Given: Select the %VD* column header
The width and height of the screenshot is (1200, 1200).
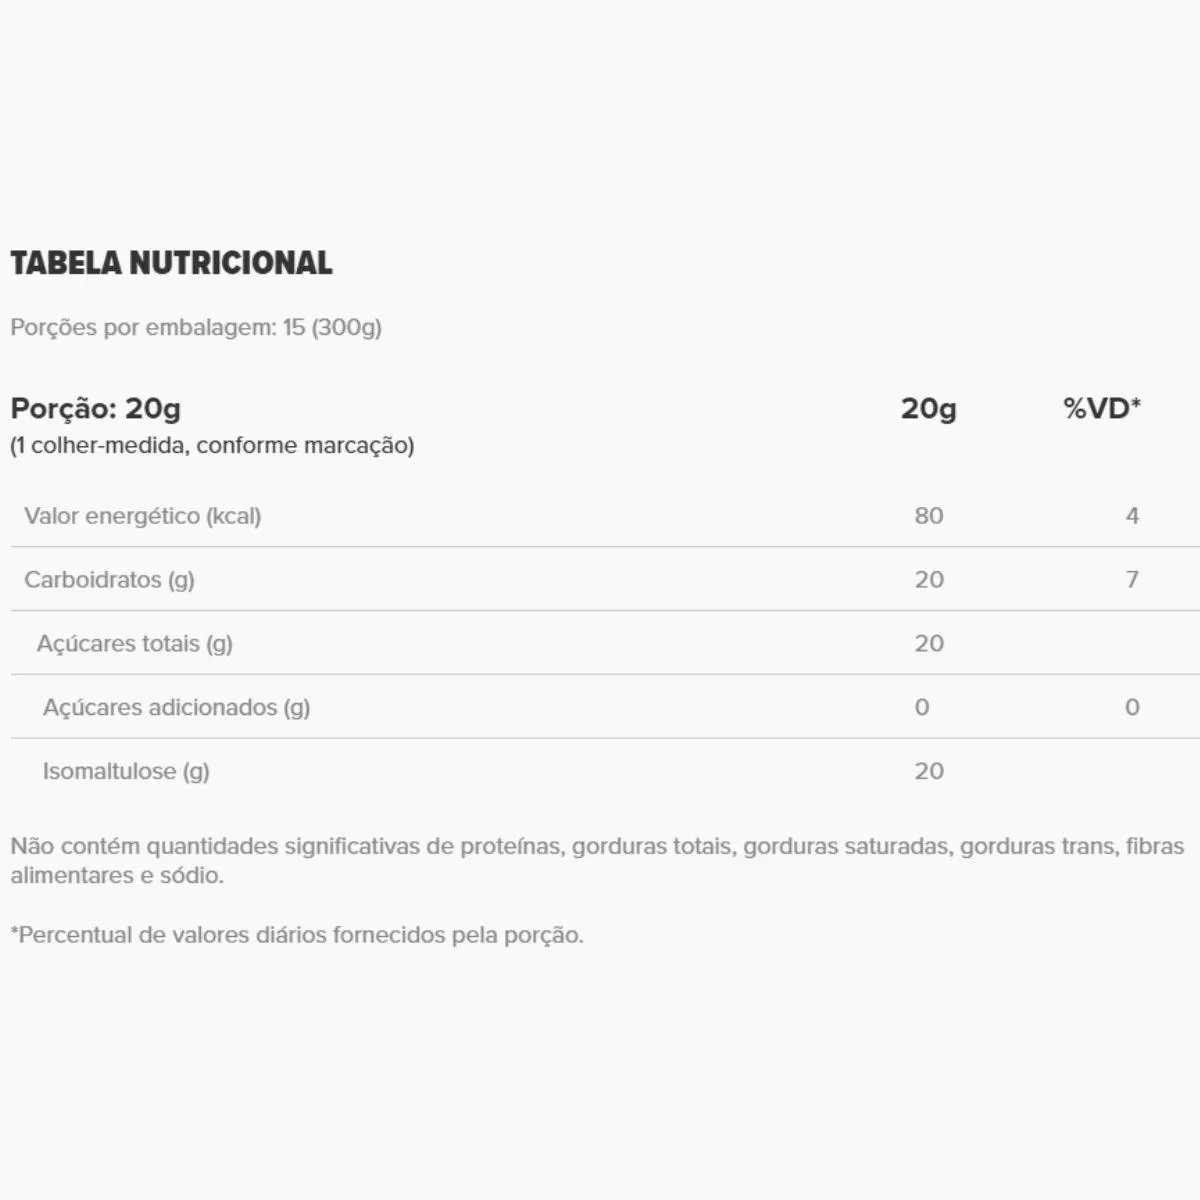Looking at the screenshot, I should [x=1101, y=409].
